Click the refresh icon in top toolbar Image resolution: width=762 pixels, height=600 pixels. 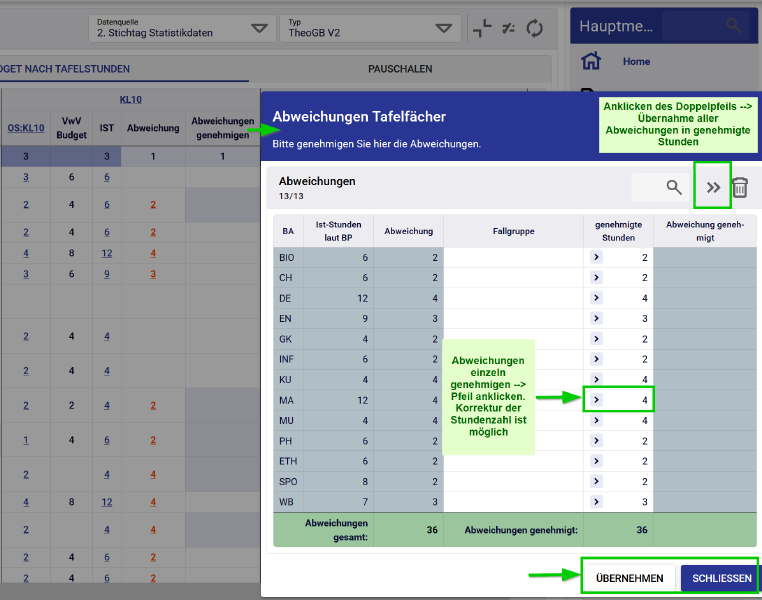(x=535, y=28)
